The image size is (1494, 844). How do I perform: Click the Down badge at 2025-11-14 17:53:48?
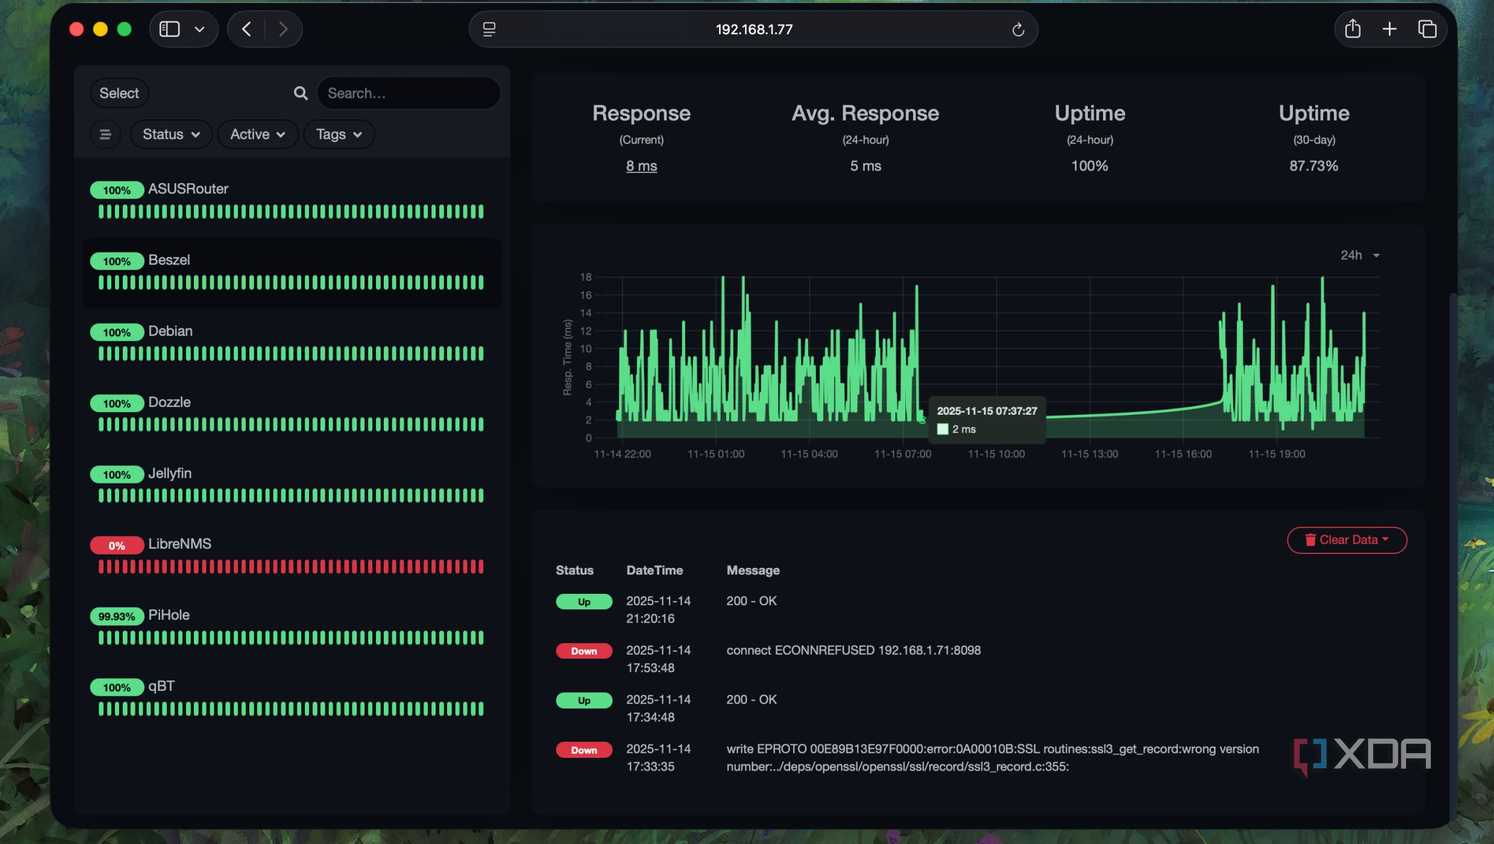pyautogui.click(x=584, y=651)
